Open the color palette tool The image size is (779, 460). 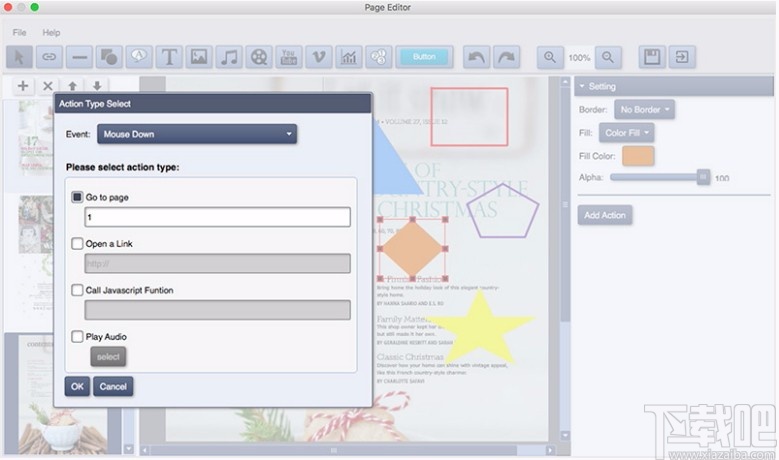tap(379, 57)
